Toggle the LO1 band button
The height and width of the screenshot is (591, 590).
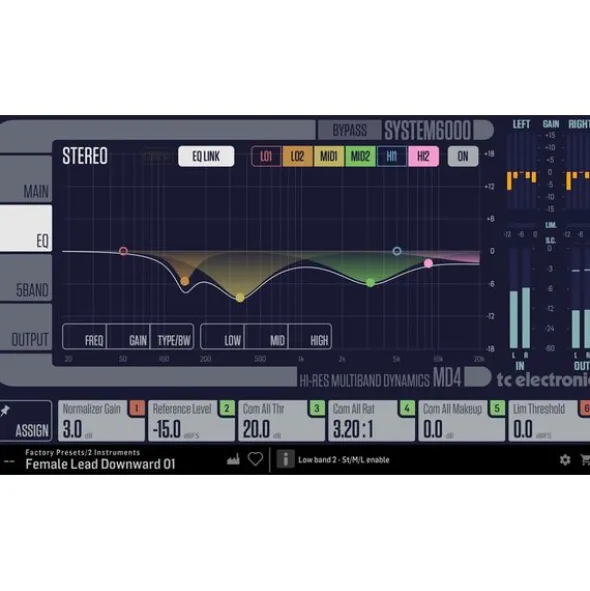(266, 156)
